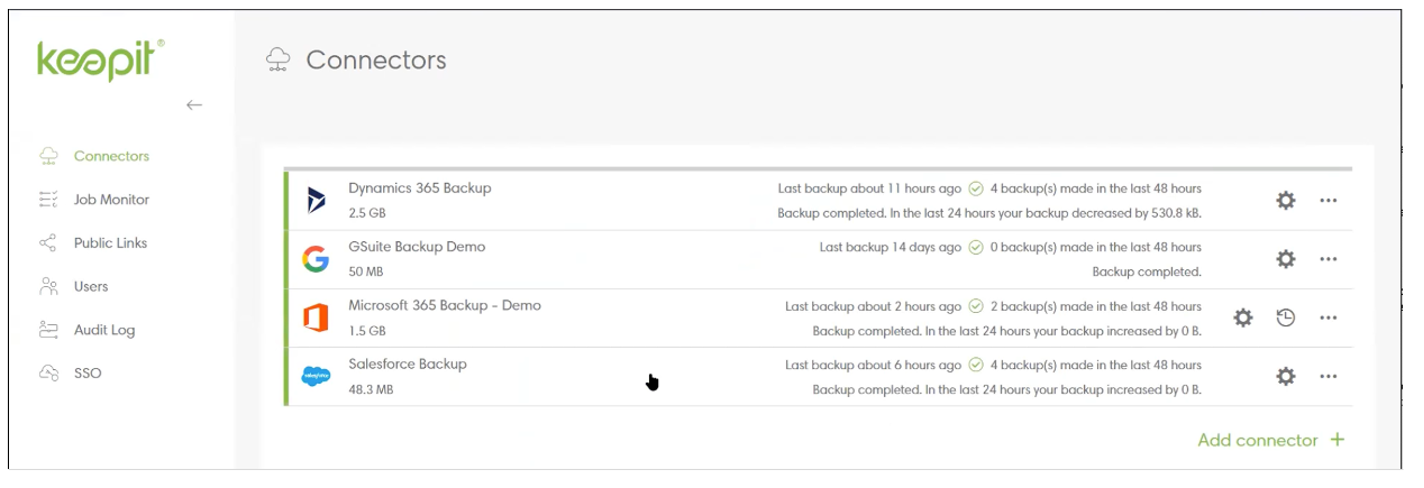Image resolution: width=1424 pixels, height=488 pixels.
Task: Expand more options for Salesforce Backup
Action: (1328, 376)
